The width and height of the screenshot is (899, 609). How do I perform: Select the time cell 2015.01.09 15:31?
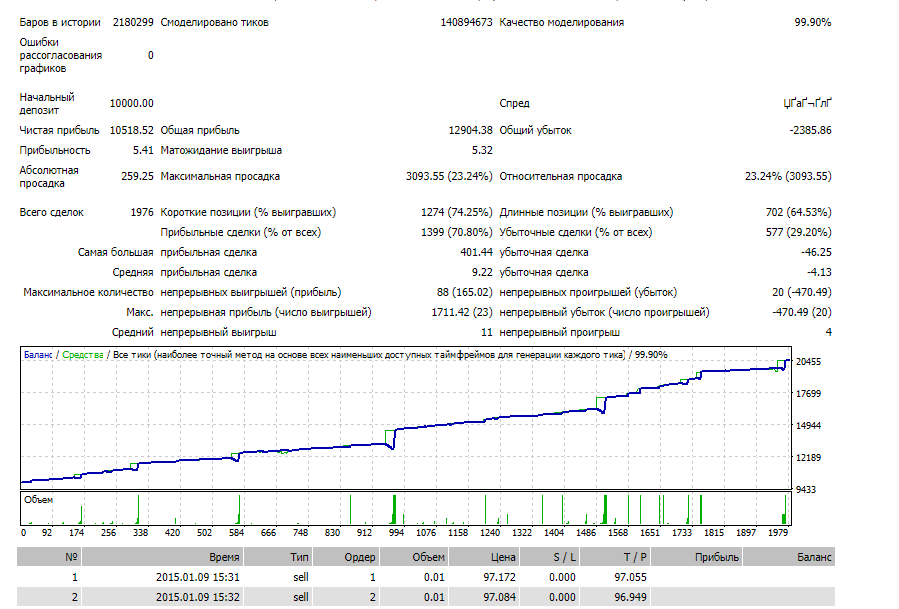pyautogui.click(x=198, y=577)
